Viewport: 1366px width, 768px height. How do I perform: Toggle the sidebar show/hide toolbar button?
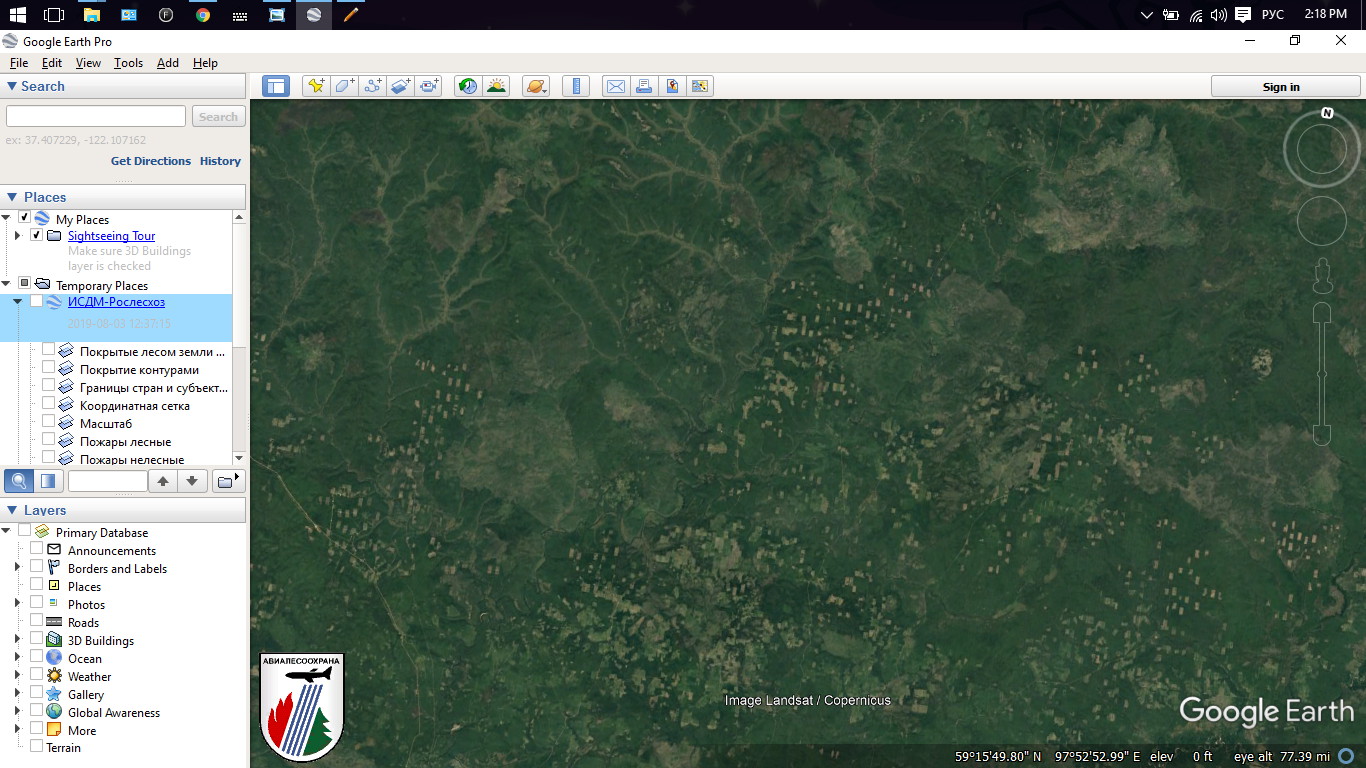[x=275, y=86]
